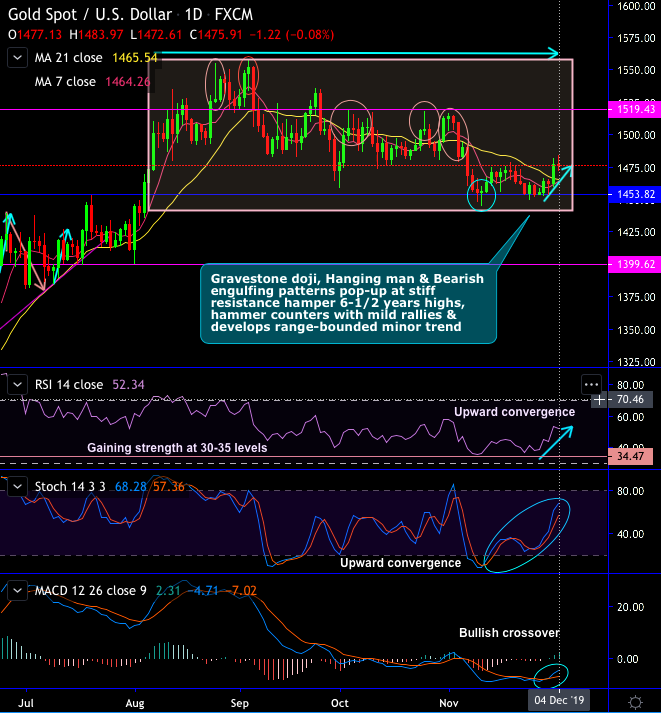This screenshot has width=661, height=713.
Task: Select the Bullish crossover text annotation
Action: coord(509,633)
